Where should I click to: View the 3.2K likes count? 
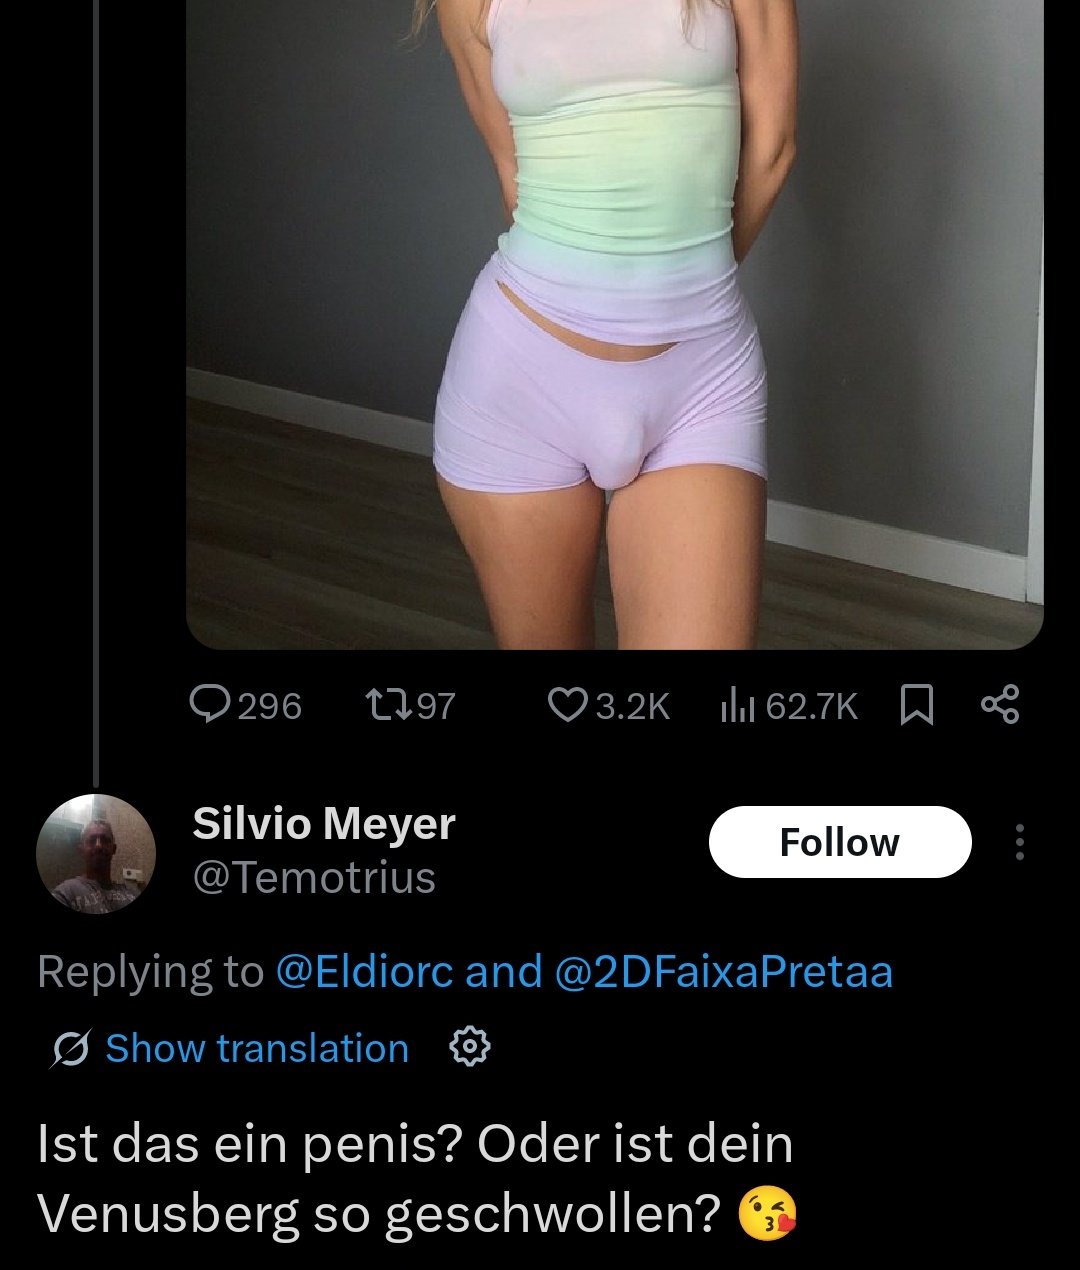point(632,706)
